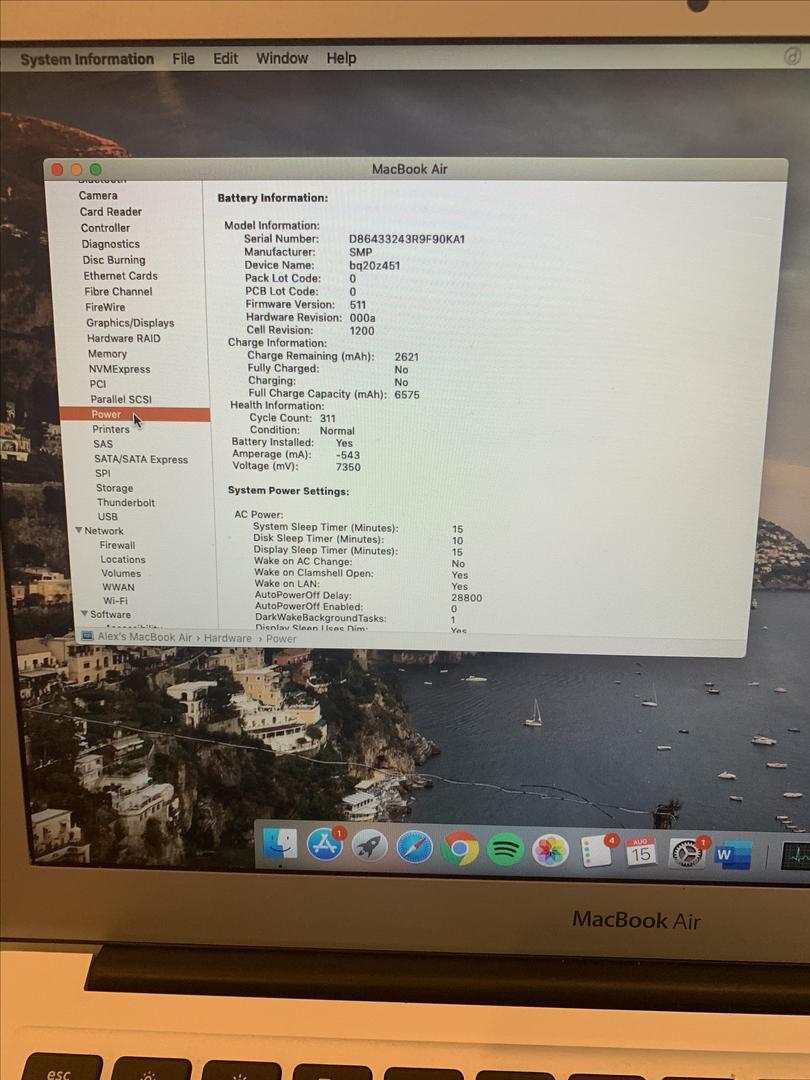Select Wi-Fi under Network
This screenshot has width=810, height=1080.
[x=115, y=601]
